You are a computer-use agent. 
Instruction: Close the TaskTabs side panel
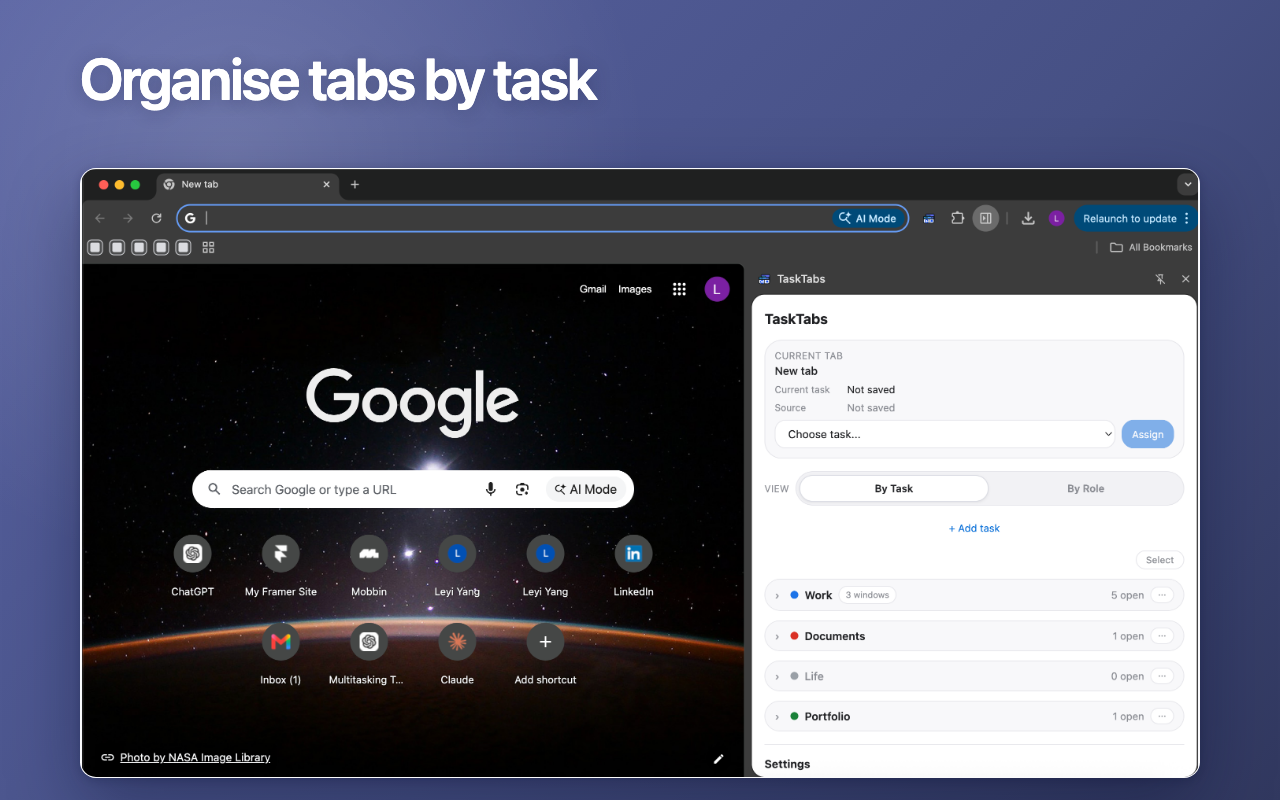[x=1186, y=279]
